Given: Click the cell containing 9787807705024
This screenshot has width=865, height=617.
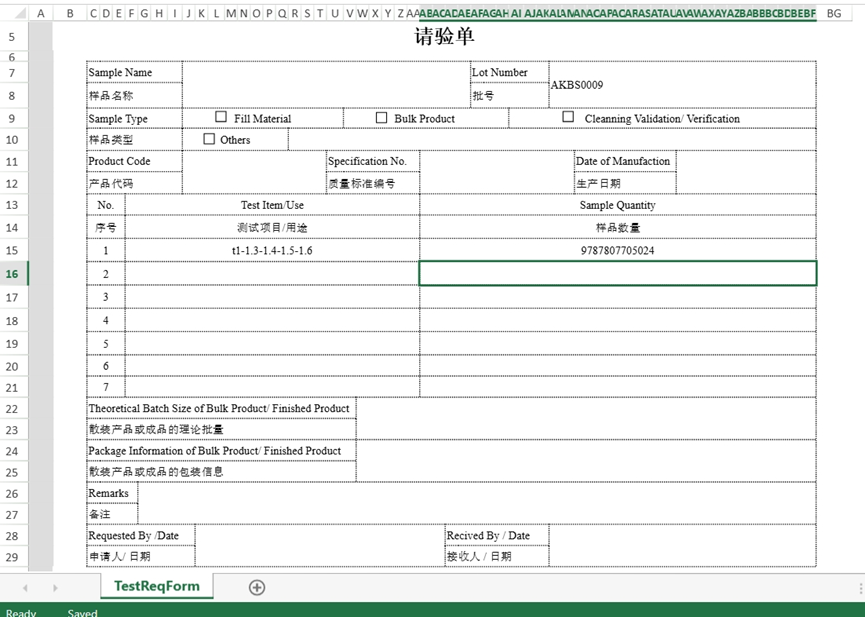Looking at the screenshot, I should [617, 250].
